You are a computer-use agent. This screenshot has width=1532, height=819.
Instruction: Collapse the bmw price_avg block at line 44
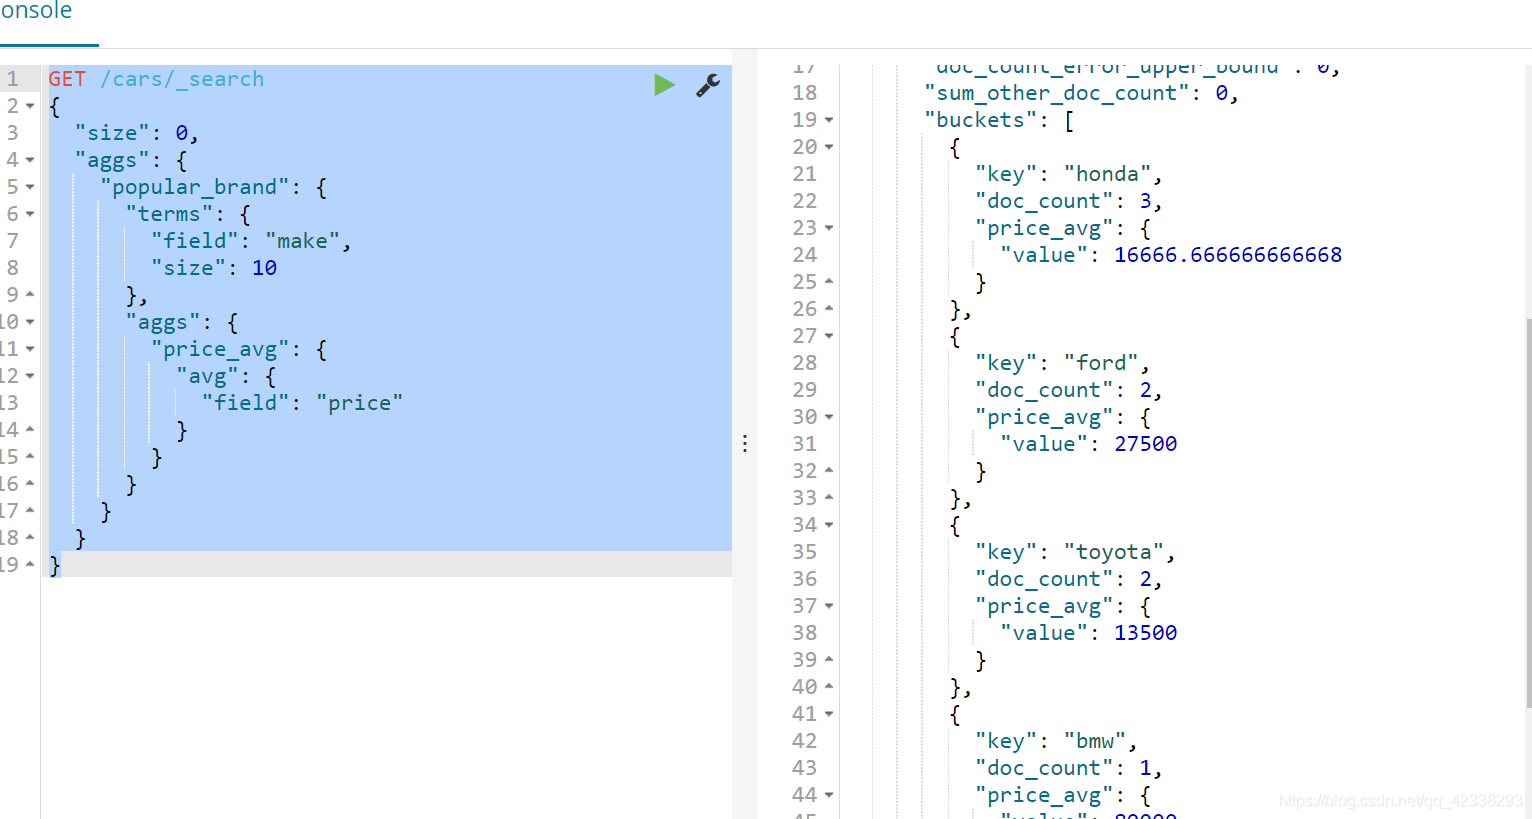[830, 794]
